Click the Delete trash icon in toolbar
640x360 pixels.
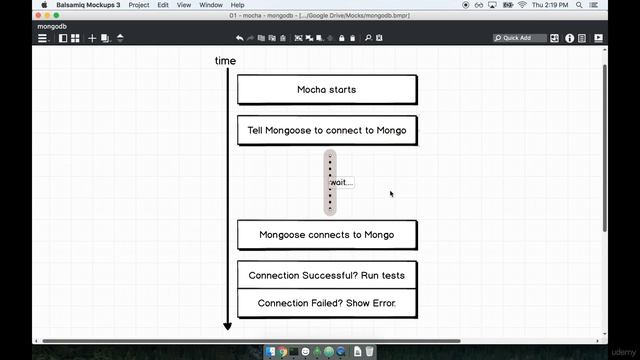(353, 38)
